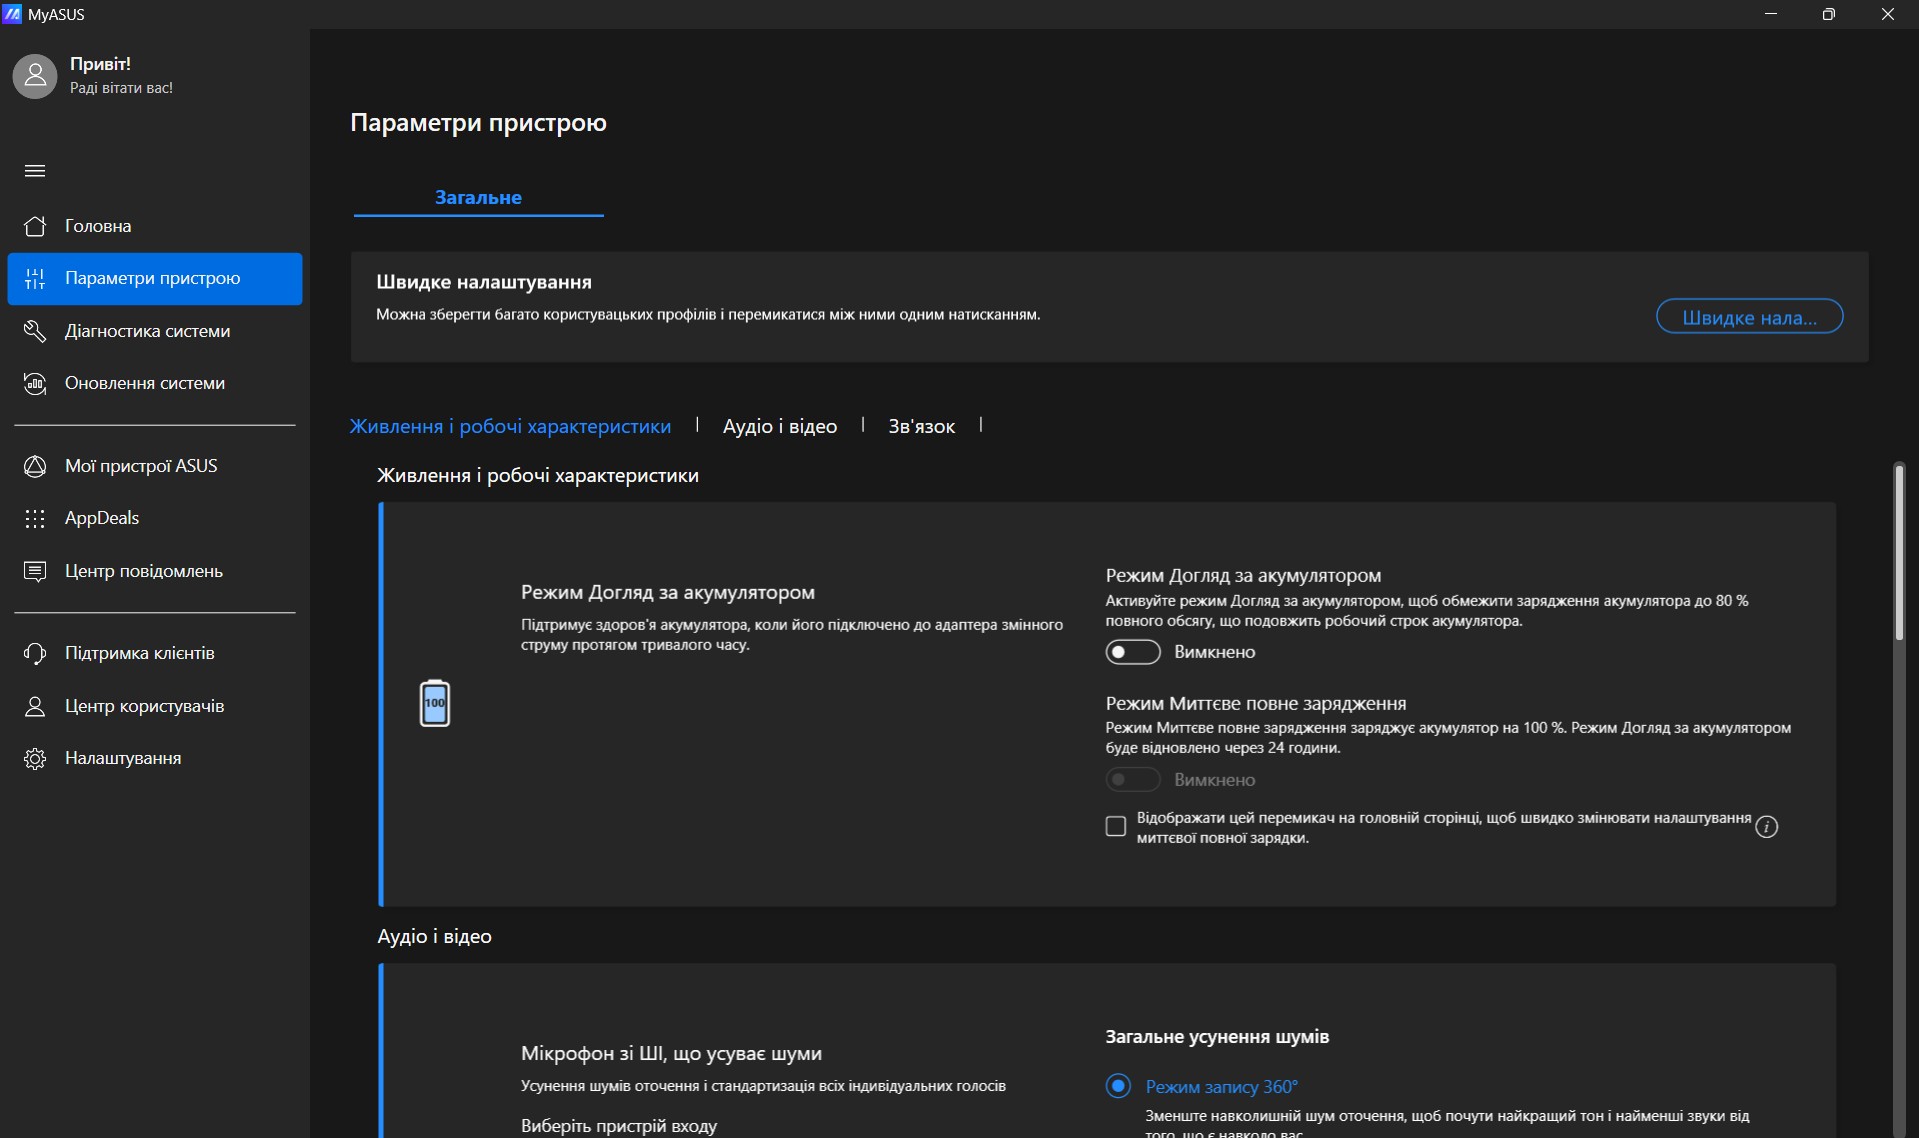
Task: Open Оновлення системи update icon
Action: [x=35, y=384]
